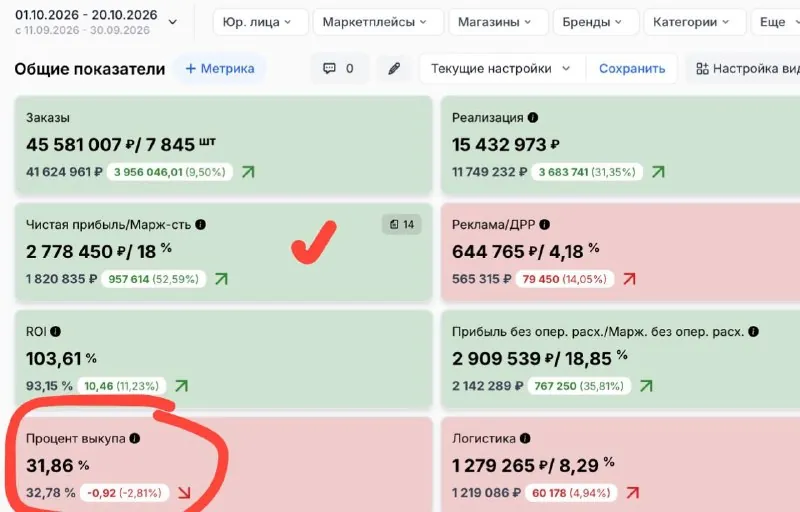Expand the Магазины filter
800x512 pixels.
coord(498,22)
